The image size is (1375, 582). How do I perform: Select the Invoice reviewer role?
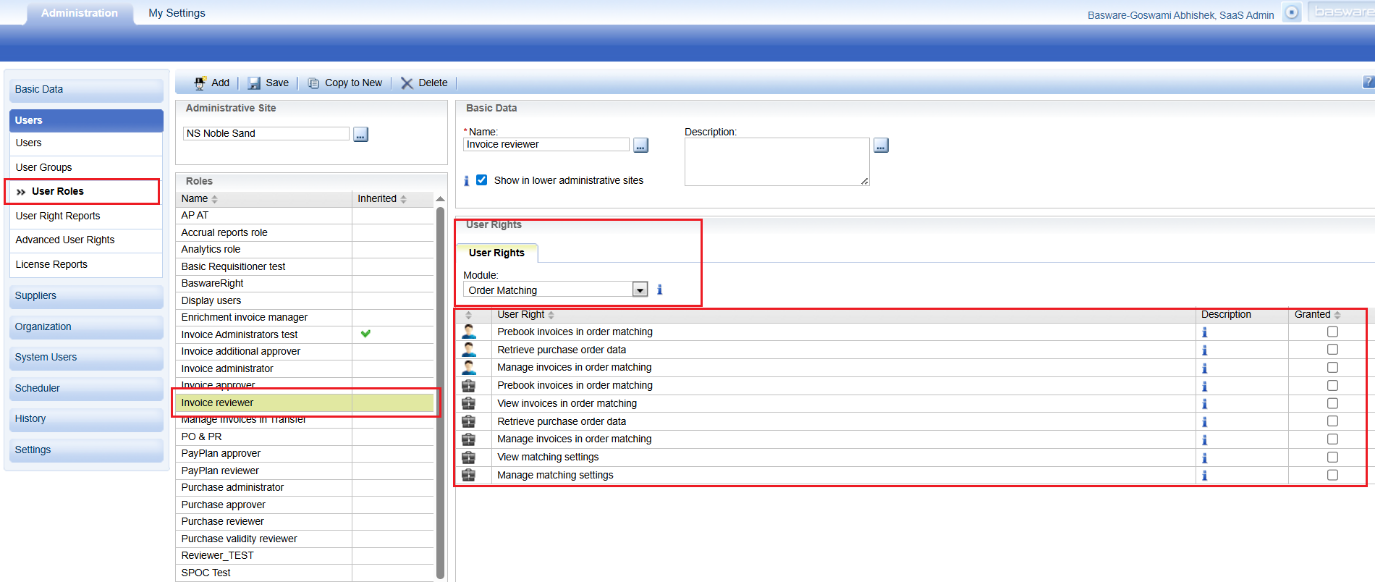click(x=305, y=402)
